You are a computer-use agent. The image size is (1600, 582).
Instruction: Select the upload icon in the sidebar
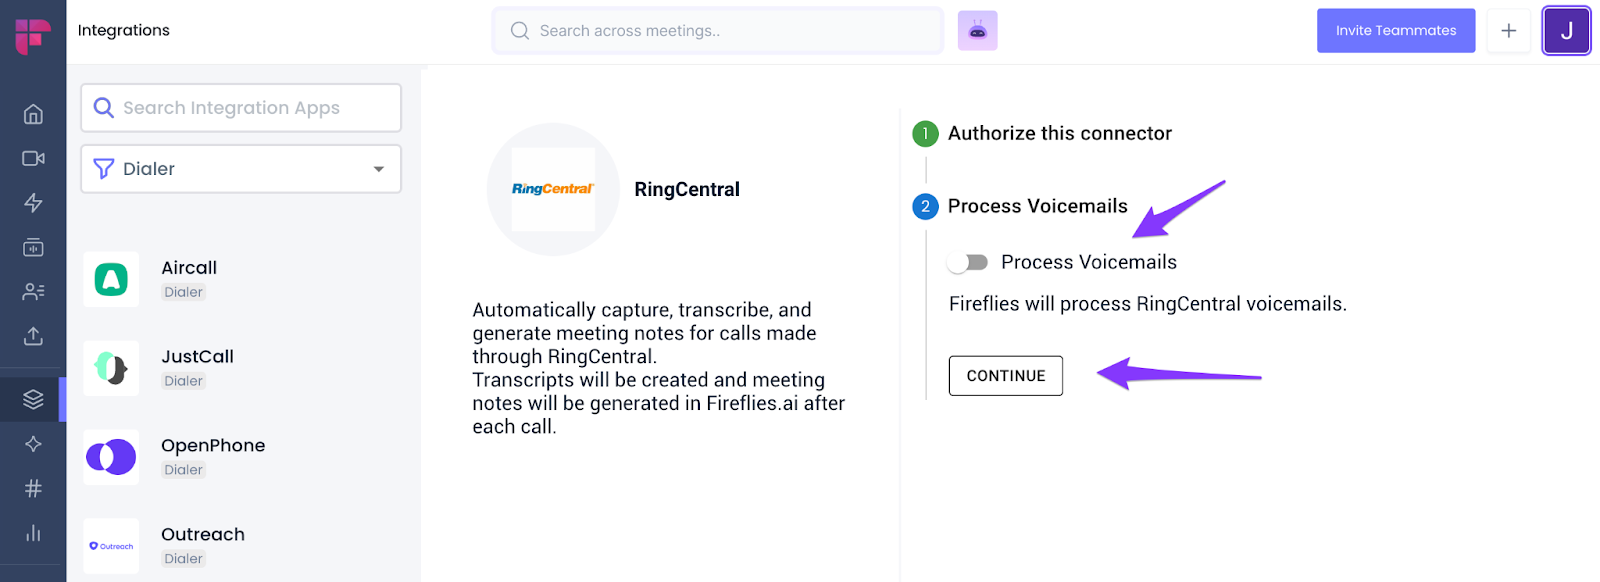coord(33,336)
